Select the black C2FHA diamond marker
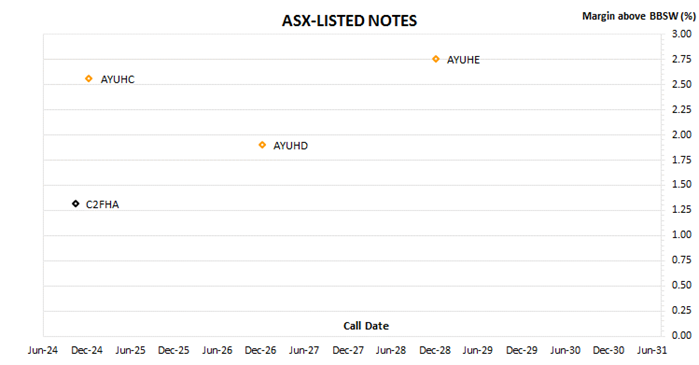This screenshot has width=699, height=365. tap(76, 204)
